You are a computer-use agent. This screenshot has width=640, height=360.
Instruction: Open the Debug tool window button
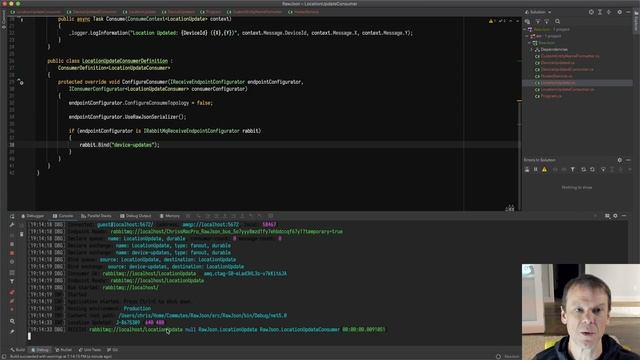[x=40, y=350]
